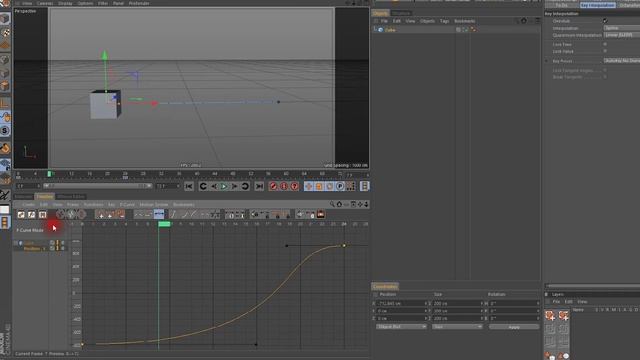Open the Interpolation Spline dropdown
This screenshot has height=360, width=640.
[622, 28]
